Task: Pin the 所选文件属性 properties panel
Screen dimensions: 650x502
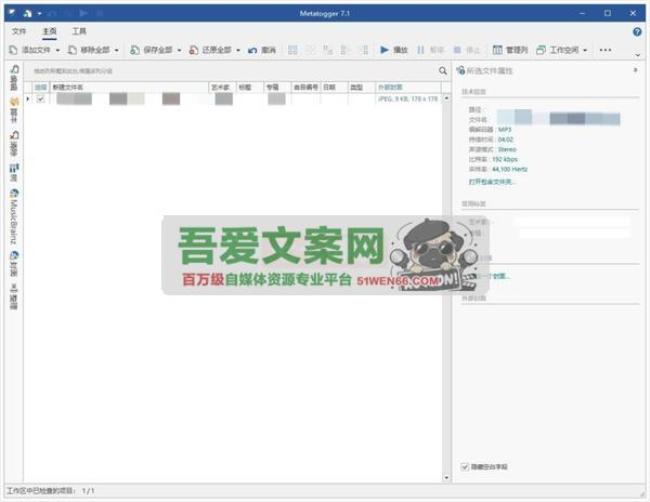Action: (635, 70)
